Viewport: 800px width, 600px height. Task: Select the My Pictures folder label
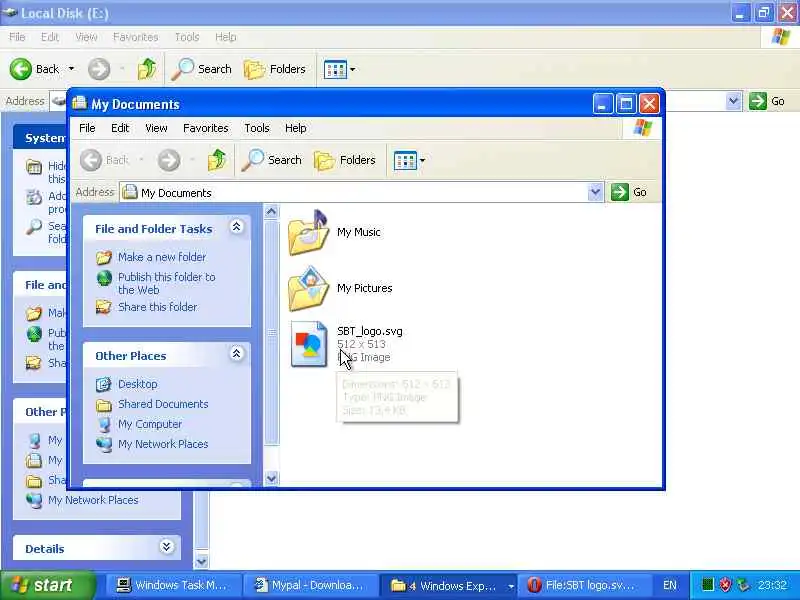point(364,288)
